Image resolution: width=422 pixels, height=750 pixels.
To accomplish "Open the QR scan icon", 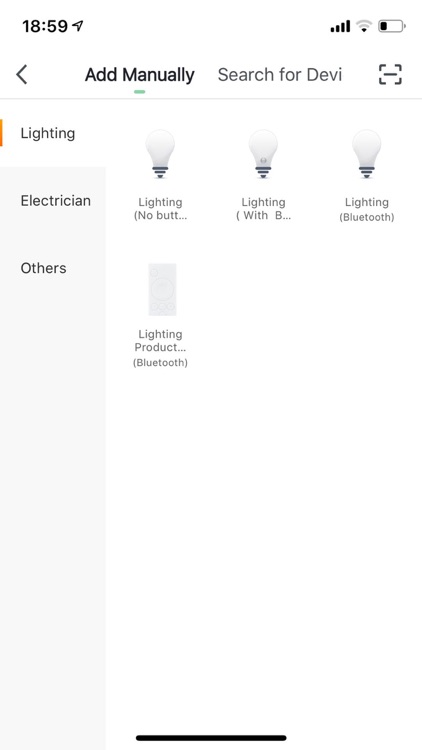I will pos(390,75).
